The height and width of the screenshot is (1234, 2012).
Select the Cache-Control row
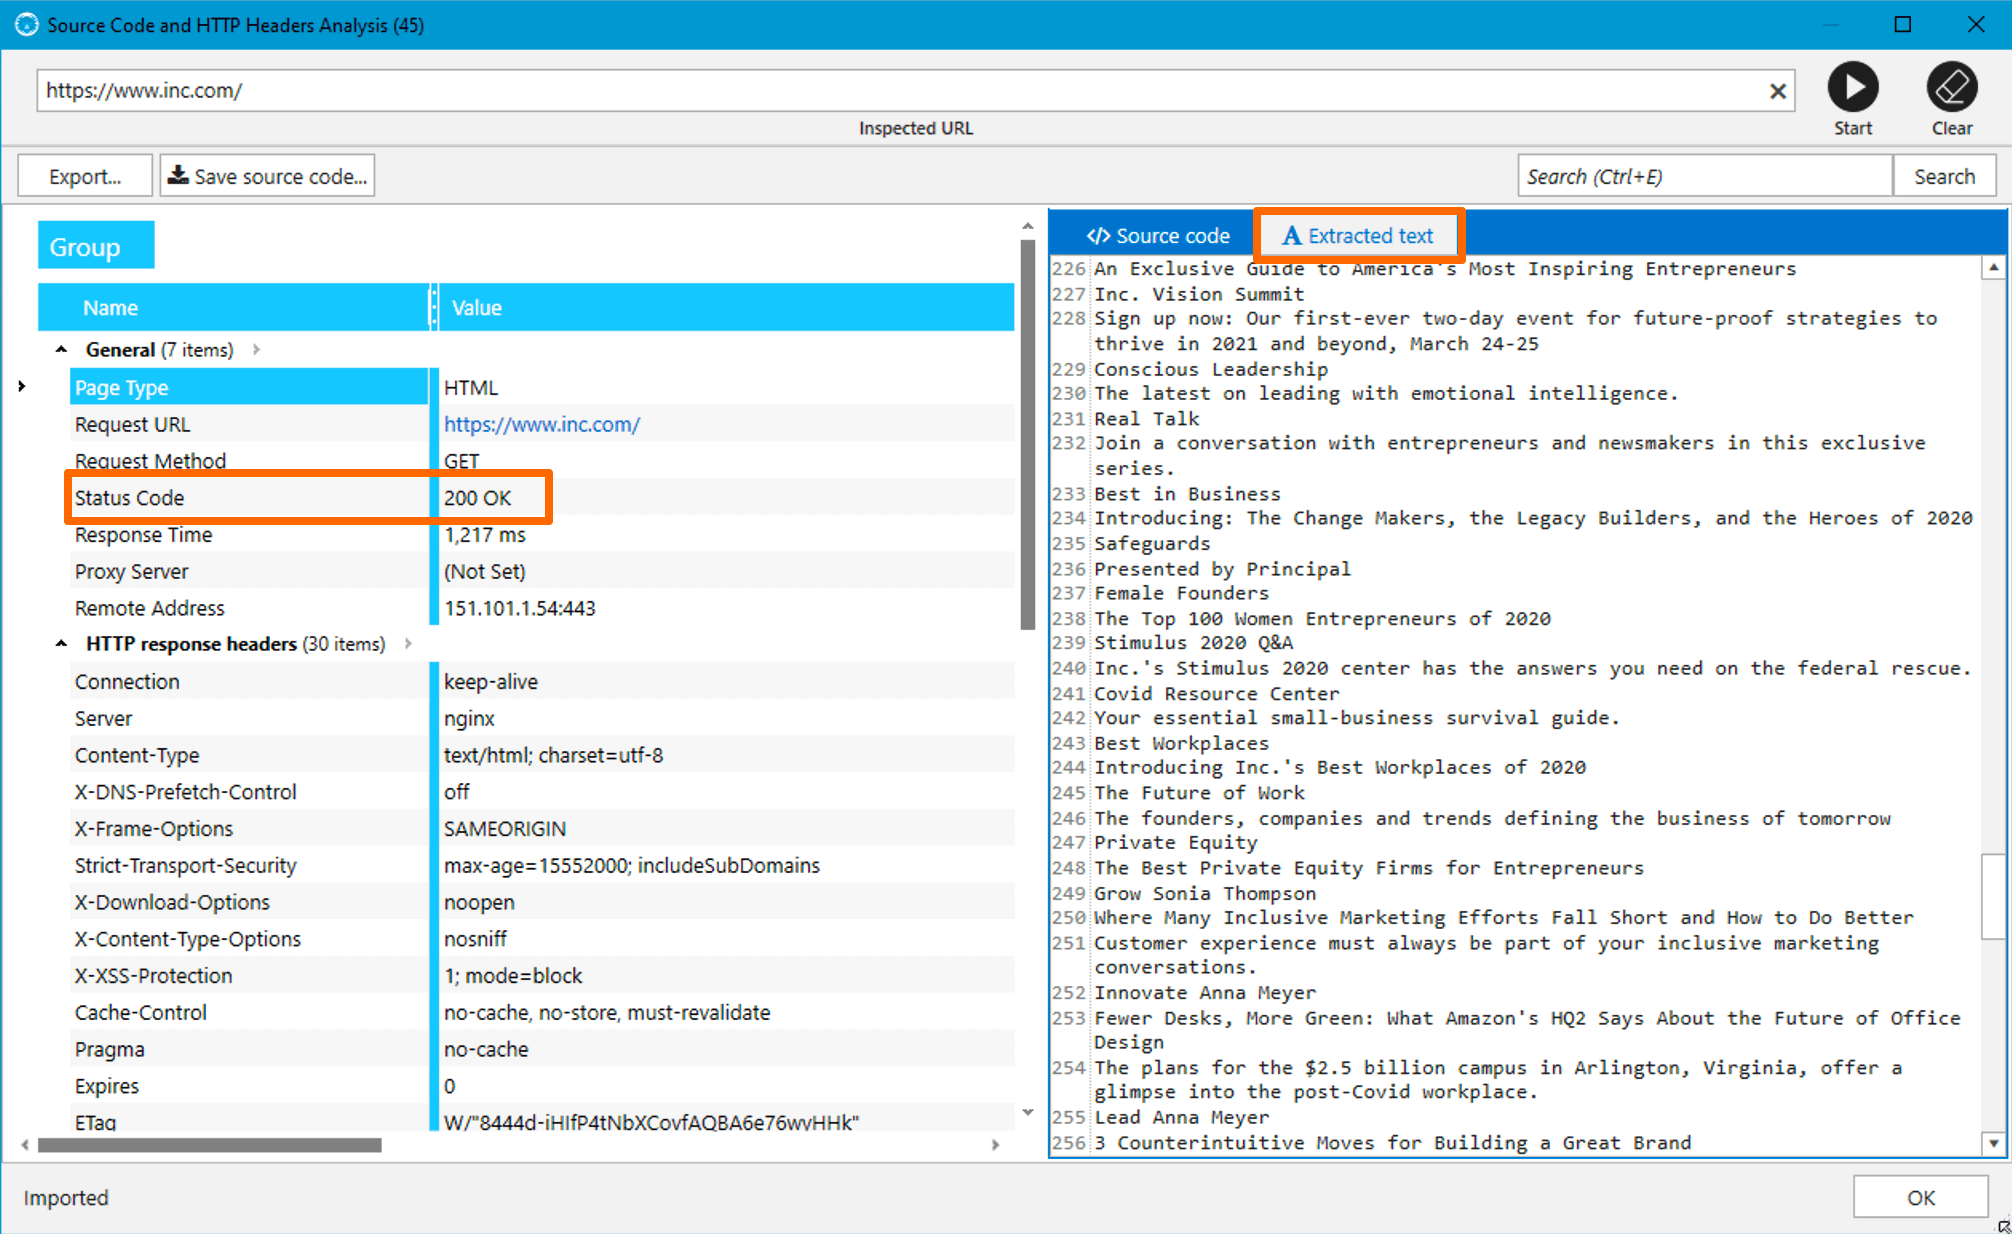coord(542,1012)
